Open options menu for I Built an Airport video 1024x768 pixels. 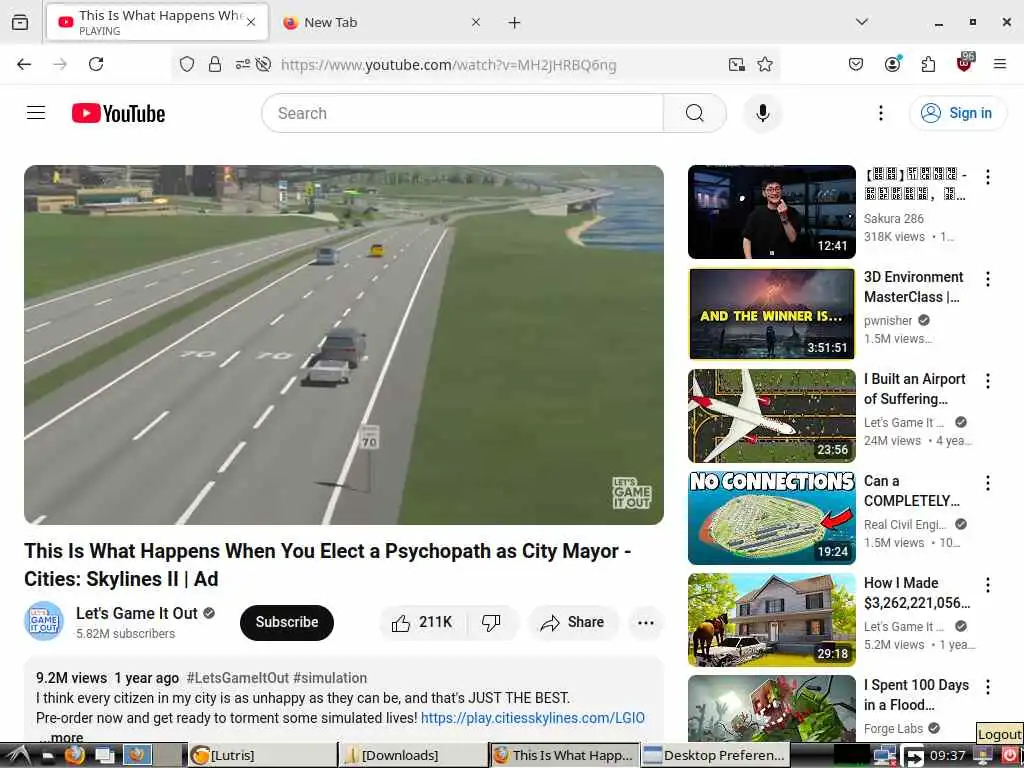coord(987,381)
